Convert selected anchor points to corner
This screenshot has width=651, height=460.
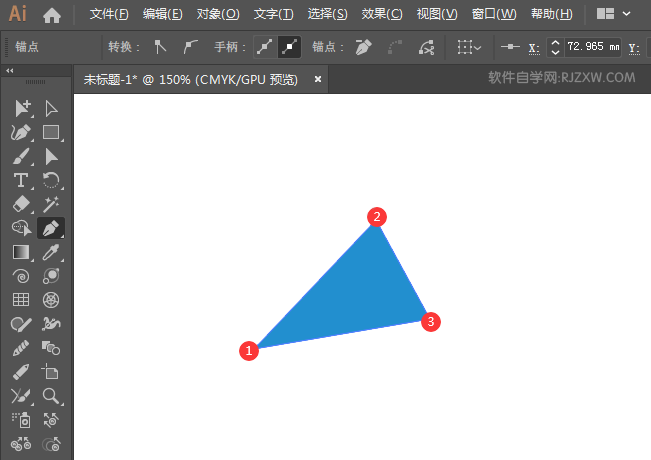[160, 47]
